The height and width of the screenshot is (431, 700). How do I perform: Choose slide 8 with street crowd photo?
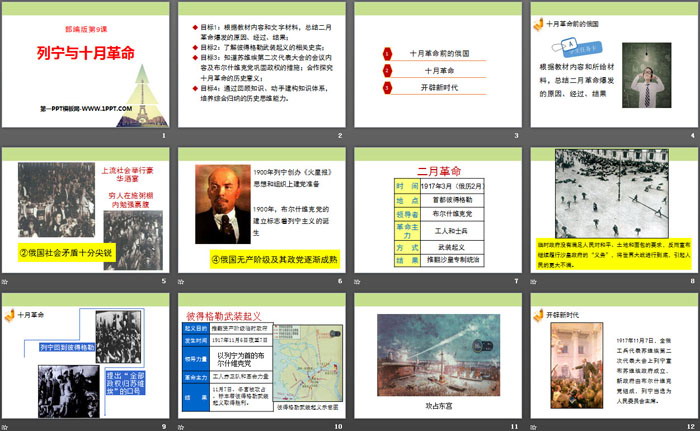pos(612,210)
